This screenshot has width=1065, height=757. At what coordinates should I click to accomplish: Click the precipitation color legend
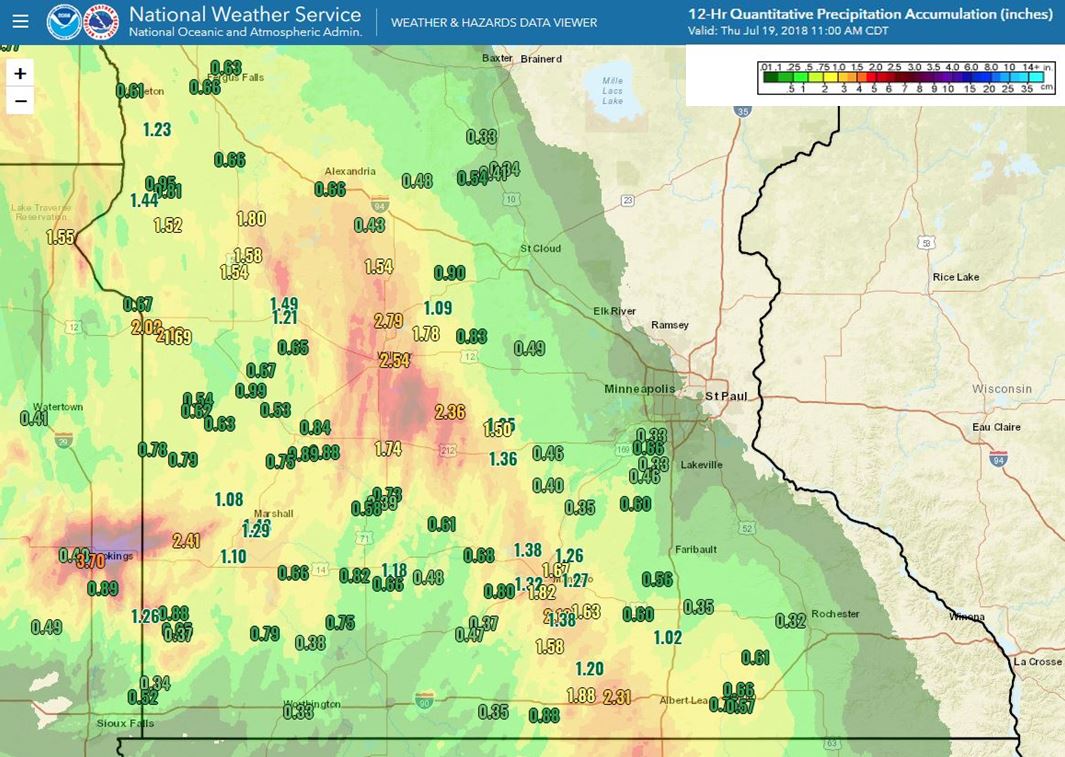[x=907, y=78]
